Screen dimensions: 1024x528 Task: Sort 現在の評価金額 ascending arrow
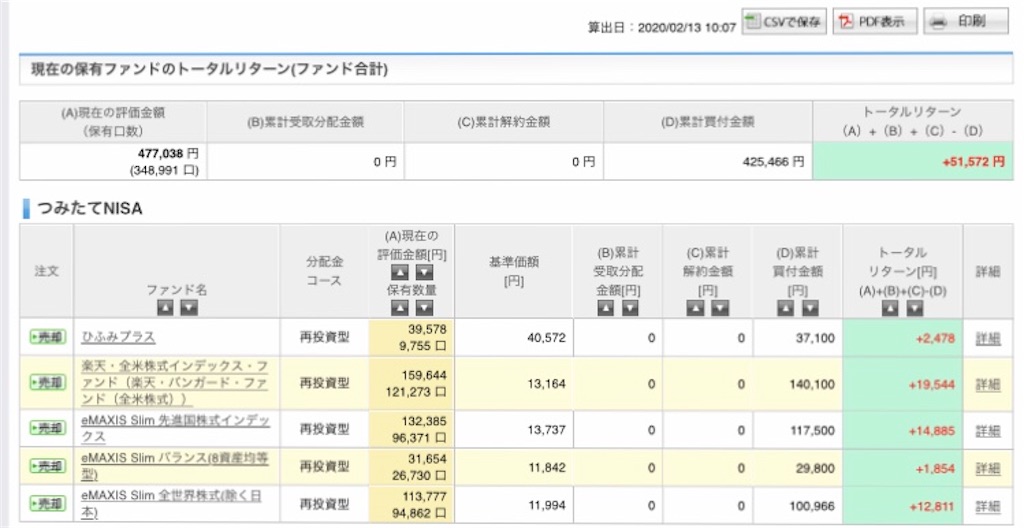click(400, 272)
